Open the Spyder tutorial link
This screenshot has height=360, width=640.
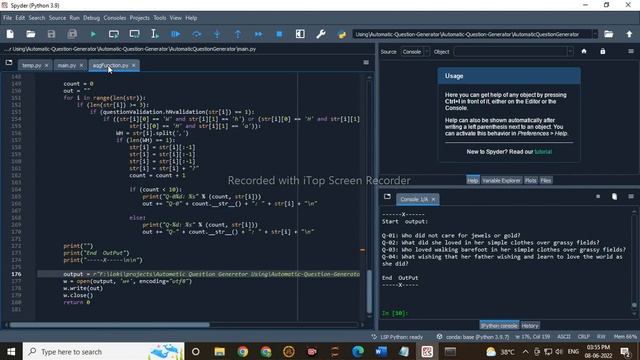[543, 152]
